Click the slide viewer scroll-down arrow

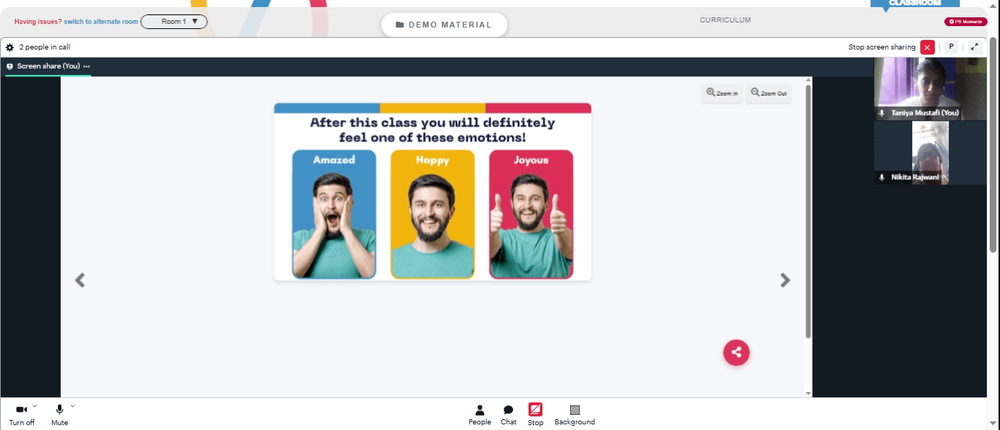(x=808, y=394)
